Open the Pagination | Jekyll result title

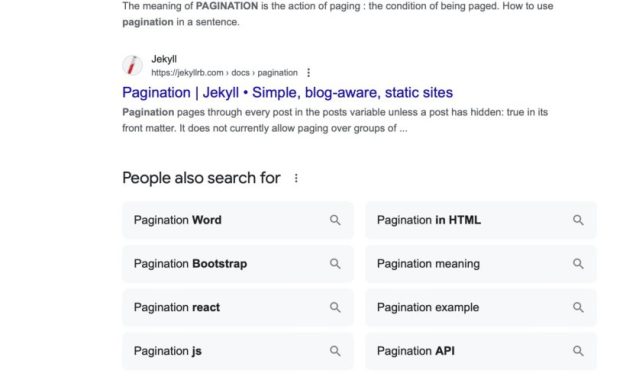pyautogui.click(x=287, y=93)
